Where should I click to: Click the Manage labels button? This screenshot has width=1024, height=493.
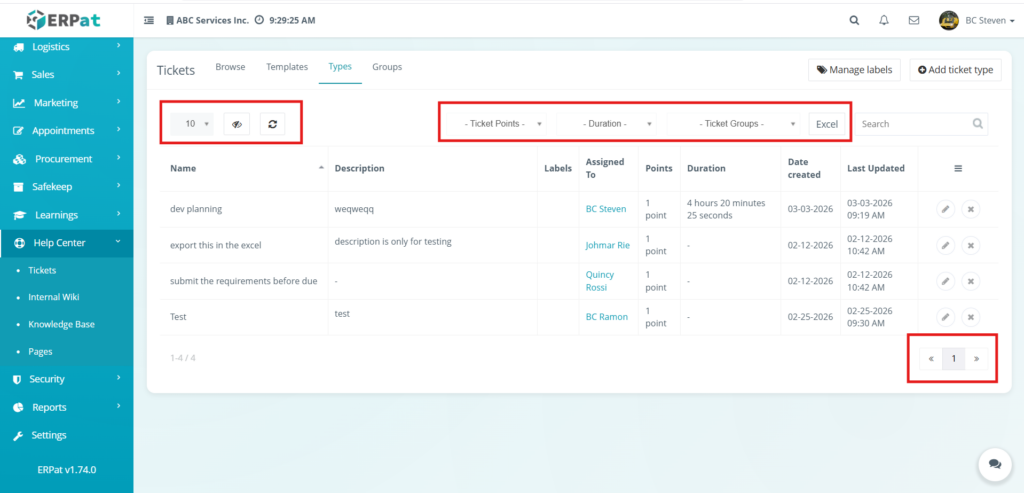tap(854, 70)
